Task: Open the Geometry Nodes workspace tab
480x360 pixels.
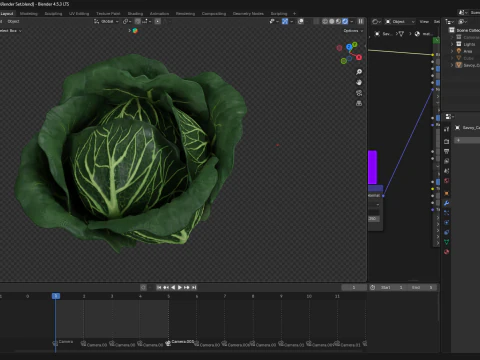Action: tap(248, 14)
